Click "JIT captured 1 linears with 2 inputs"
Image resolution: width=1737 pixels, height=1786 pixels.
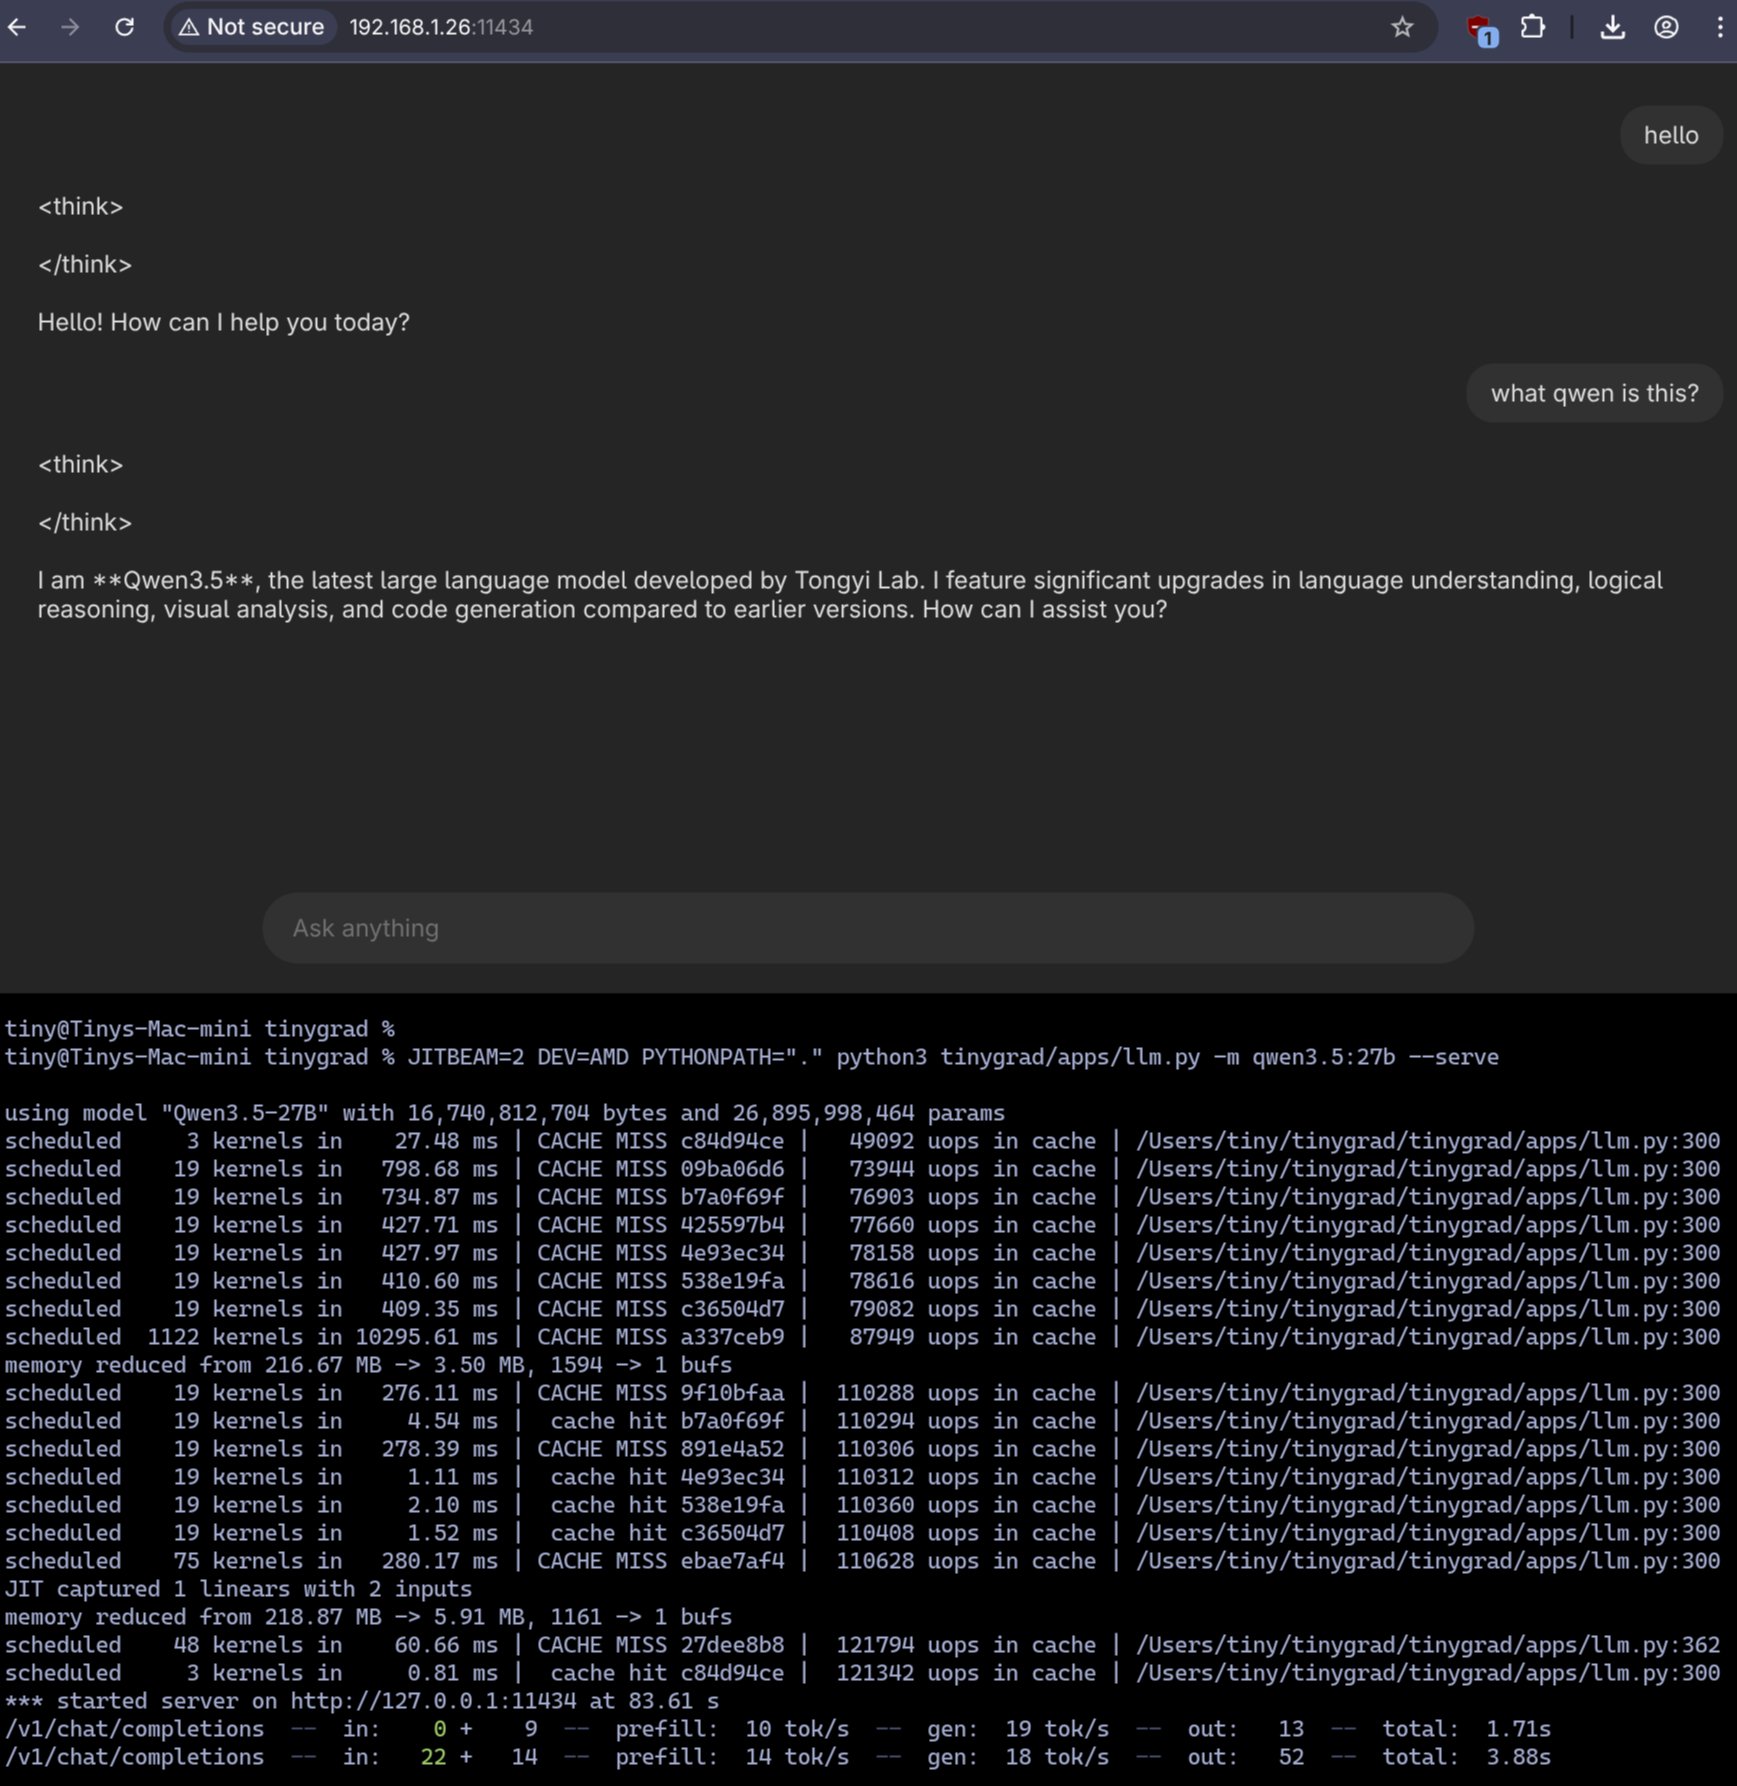coord(238,1589)
